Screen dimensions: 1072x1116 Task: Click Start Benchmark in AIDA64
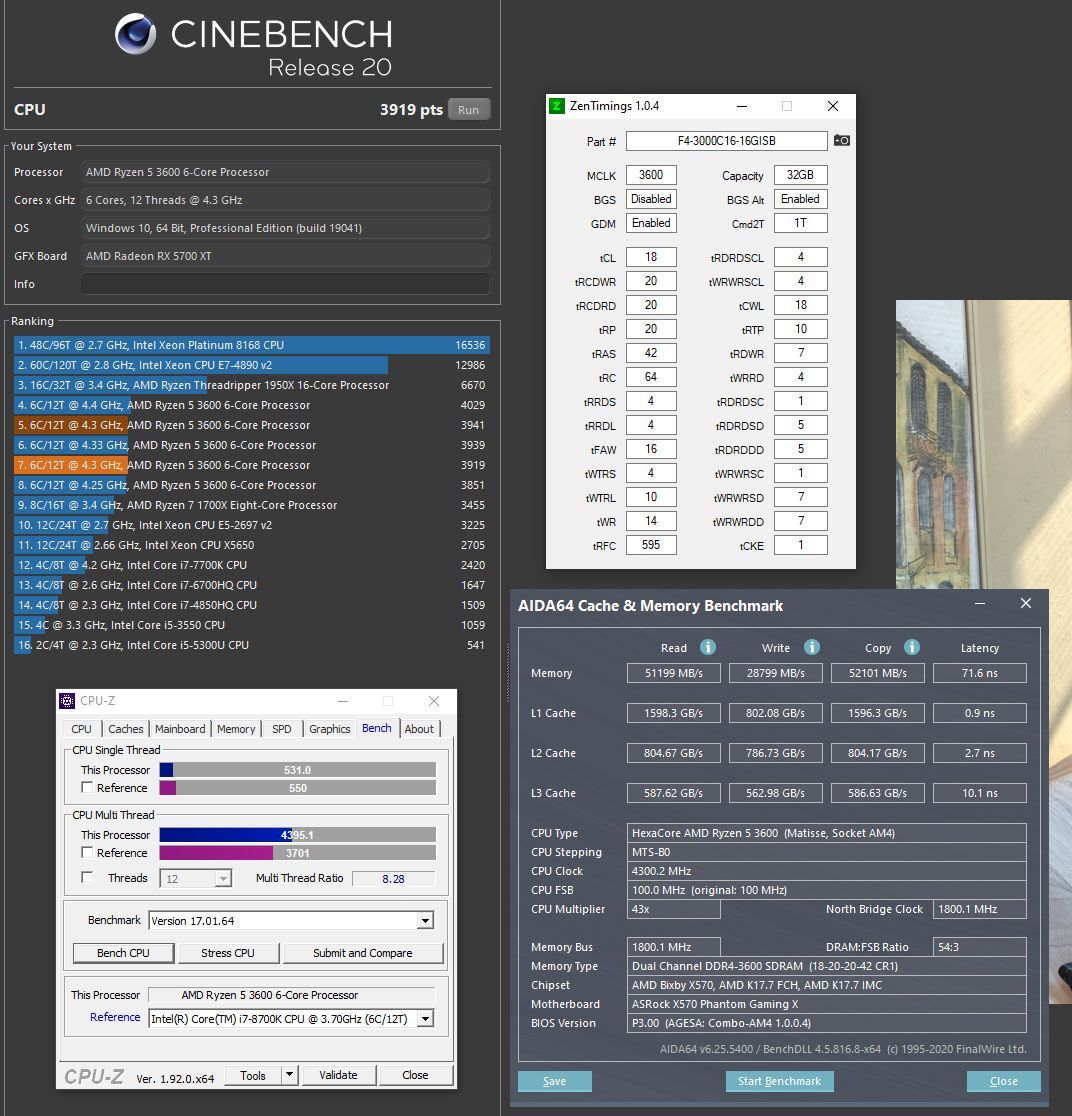779,1081
